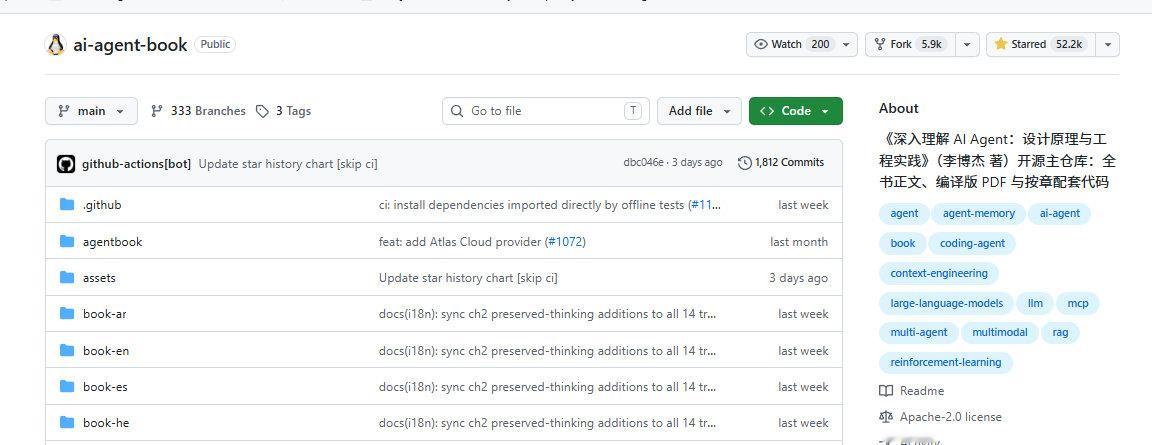Screen dimensions: 1152x445
Task: Select the reinforcement-learning topic tag
Action: [x=946, y=362]
